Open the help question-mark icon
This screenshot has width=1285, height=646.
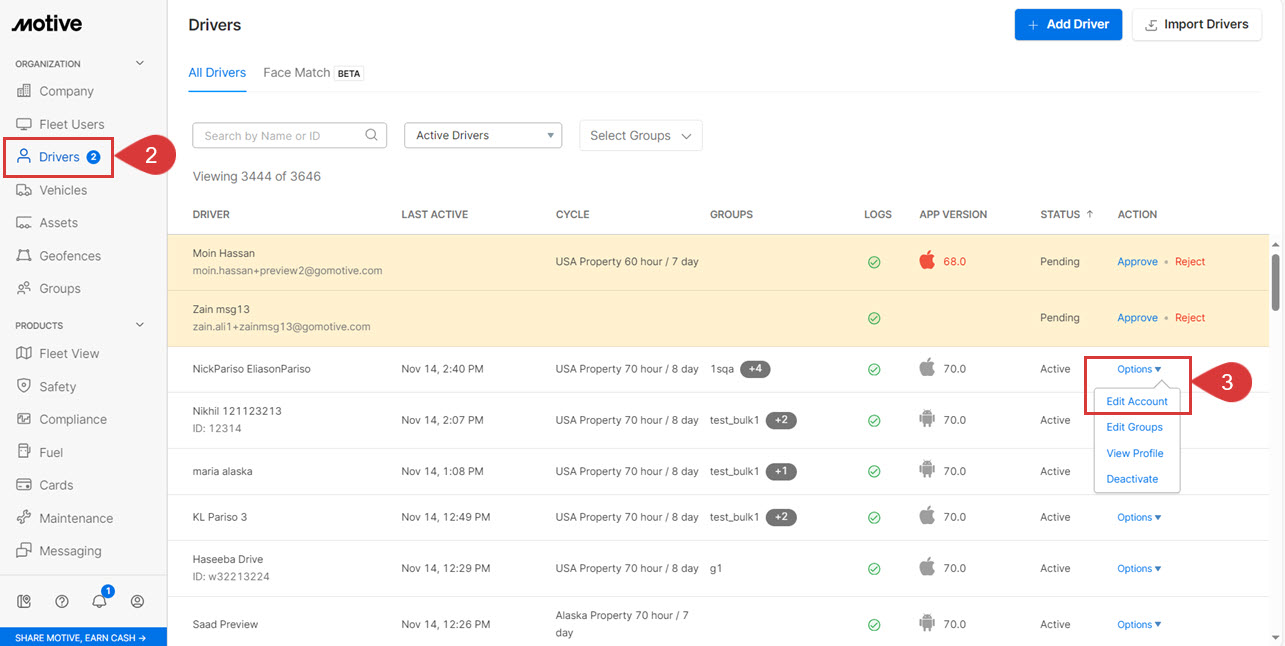(62, 601)
